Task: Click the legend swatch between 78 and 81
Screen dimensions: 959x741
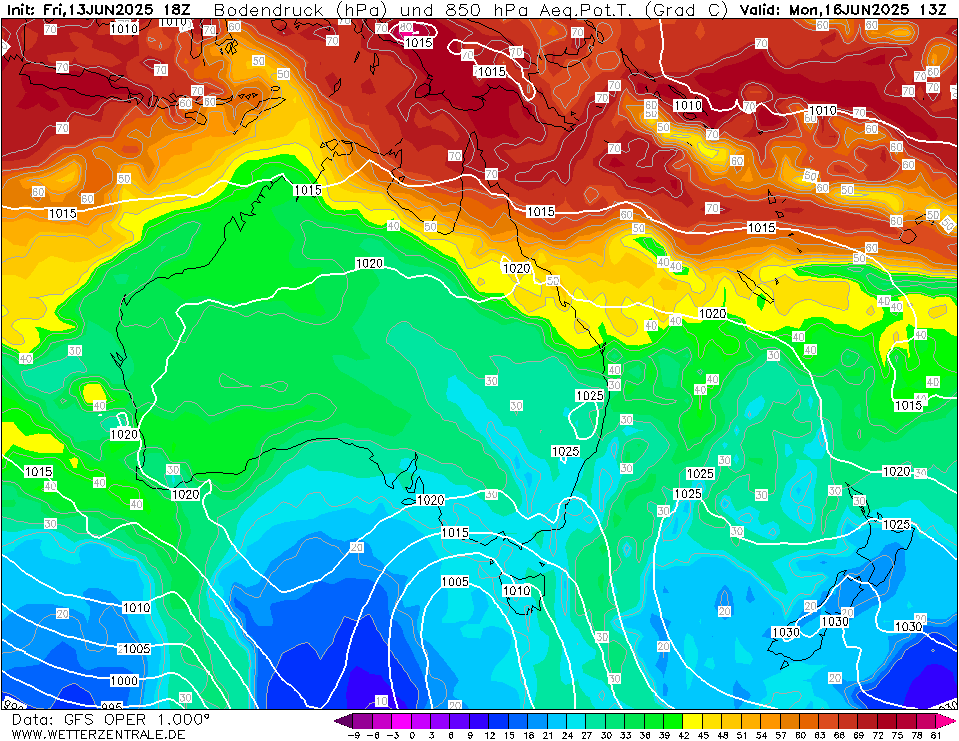Action: pyautogui.click(x=924, y=720)
